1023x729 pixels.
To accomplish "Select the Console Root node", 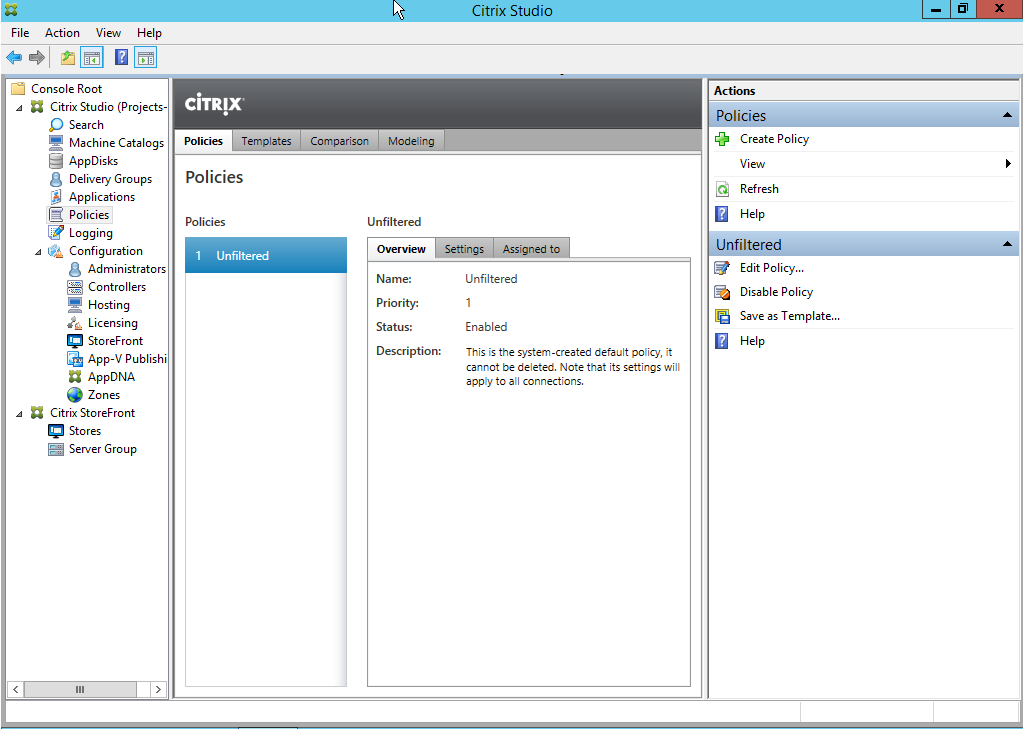I will click(67, 89).
